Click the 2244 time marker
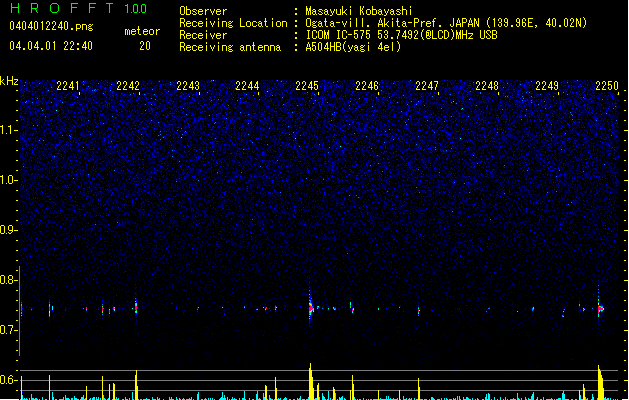This screenshot has width=629, height=400. [247, 86]
